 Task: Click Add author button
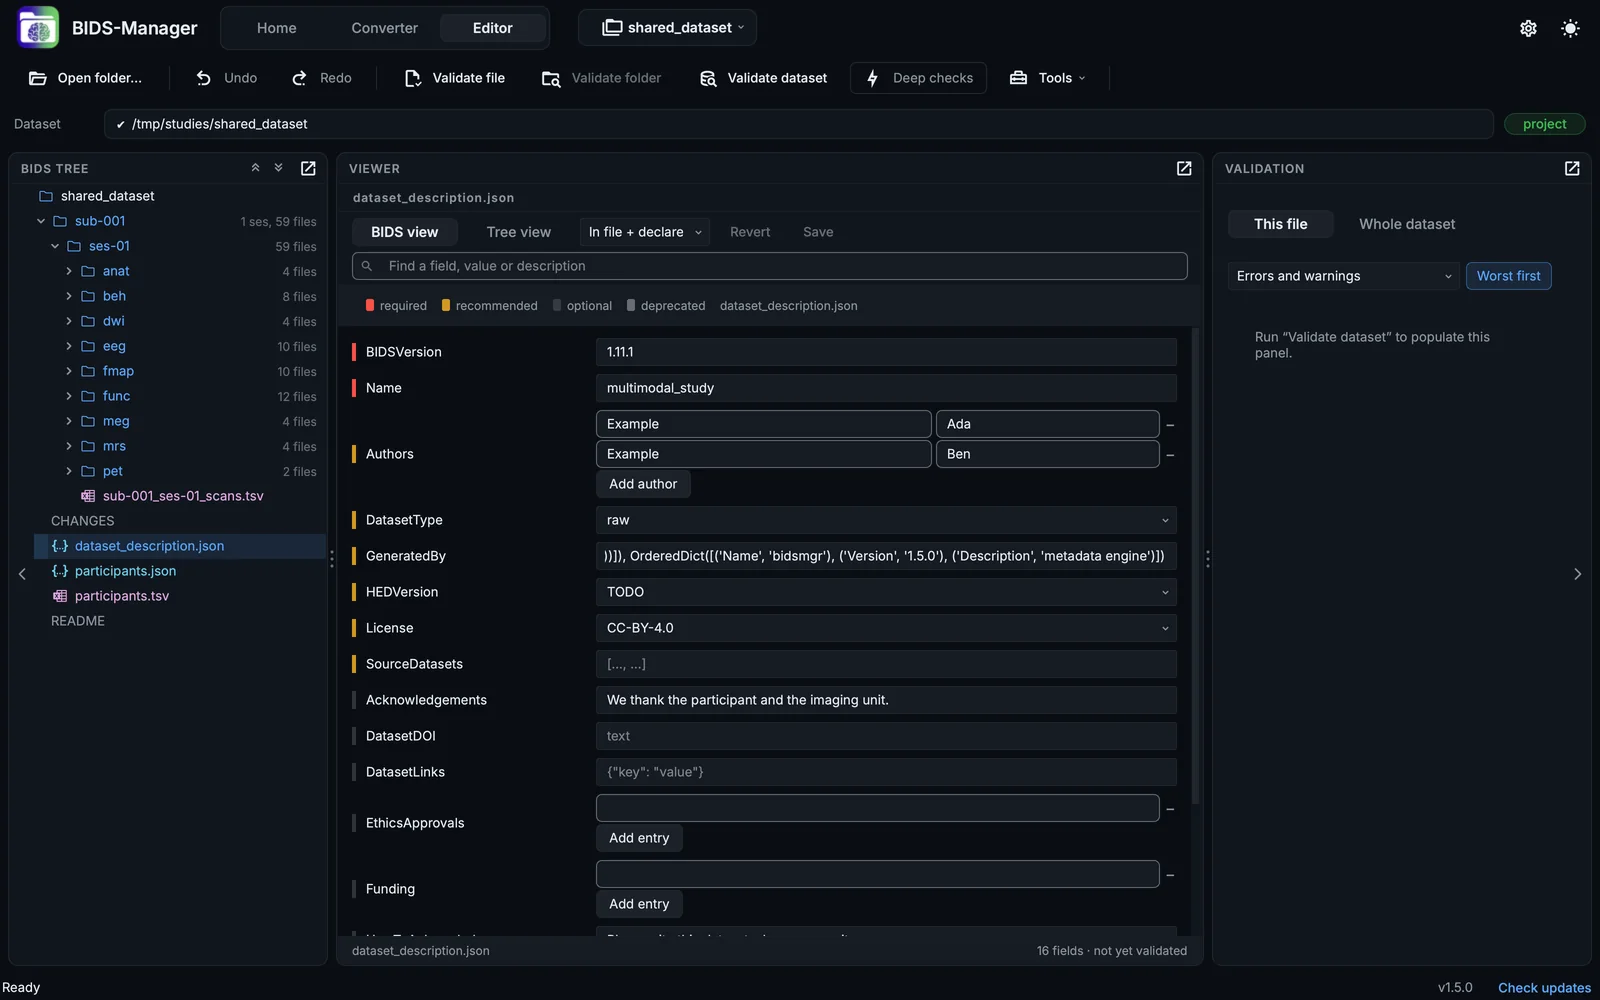[643, 484]
